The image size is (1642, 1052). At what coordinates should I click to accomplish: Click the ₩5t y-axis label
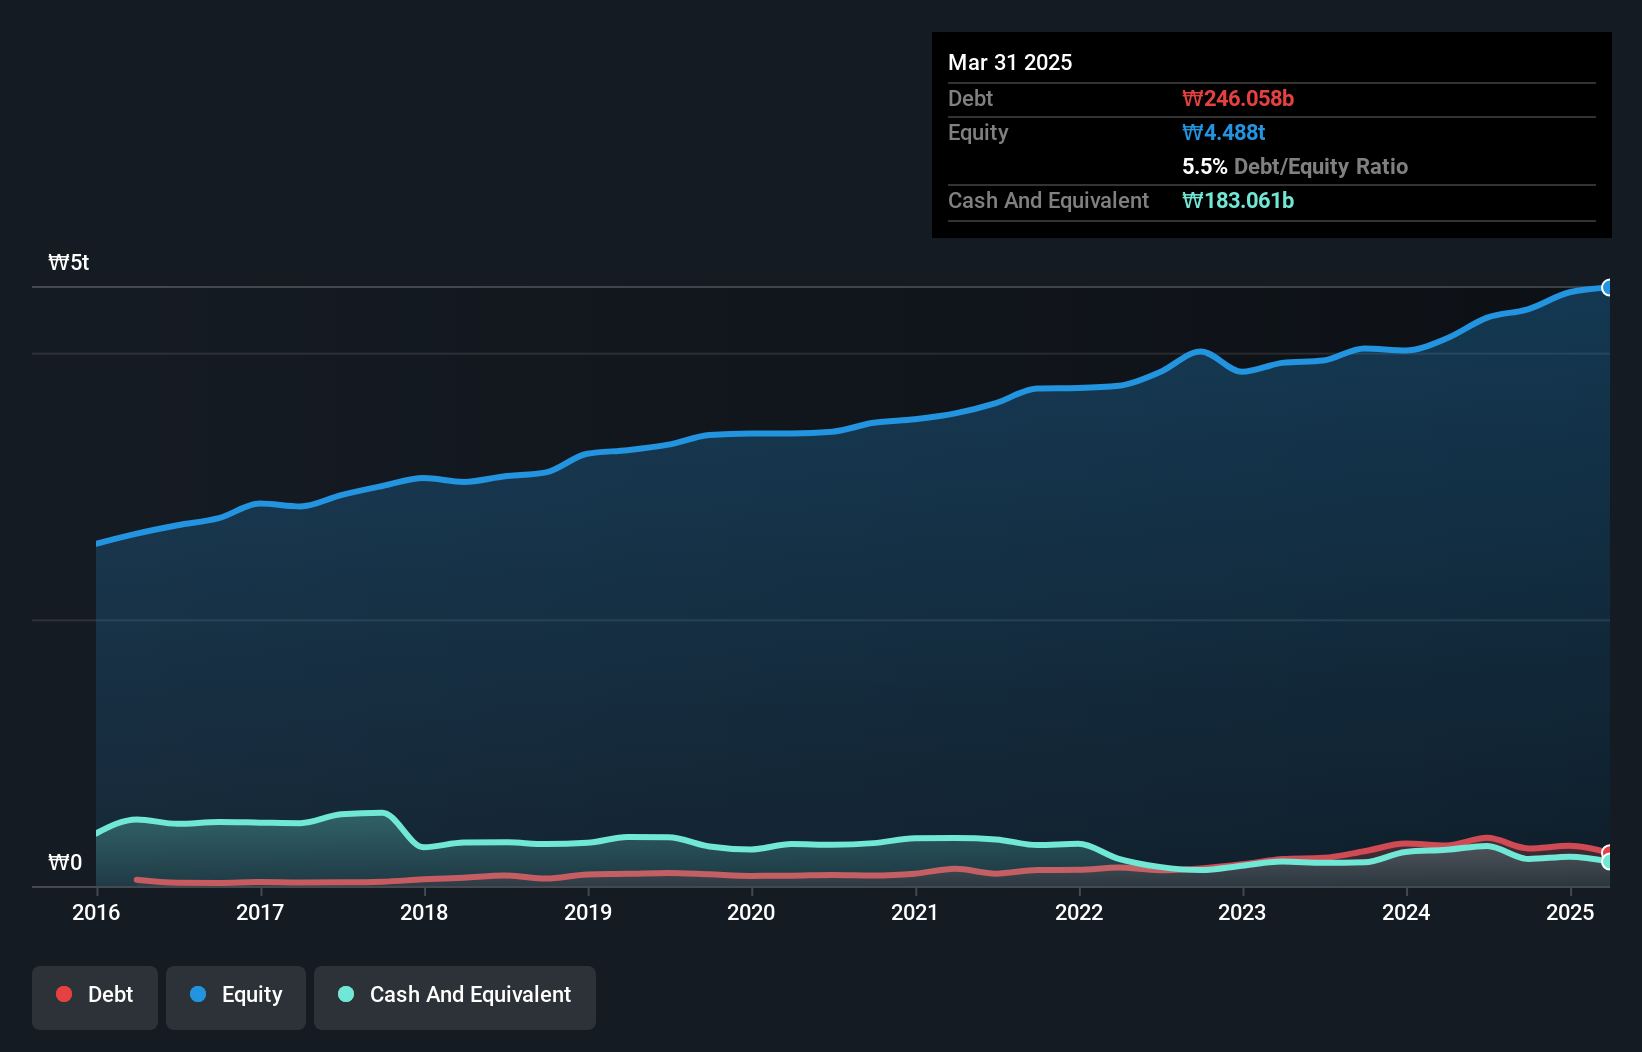point(69,262)
